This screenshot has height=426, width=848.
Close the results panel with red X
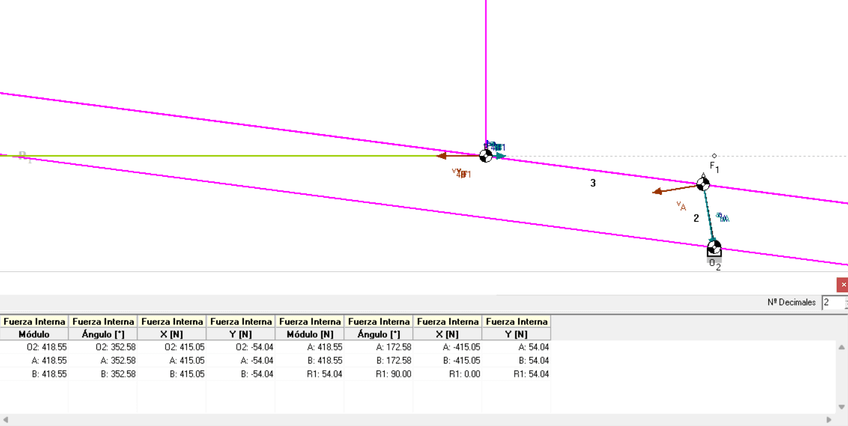pyautogui.click(x=842, y=285)
